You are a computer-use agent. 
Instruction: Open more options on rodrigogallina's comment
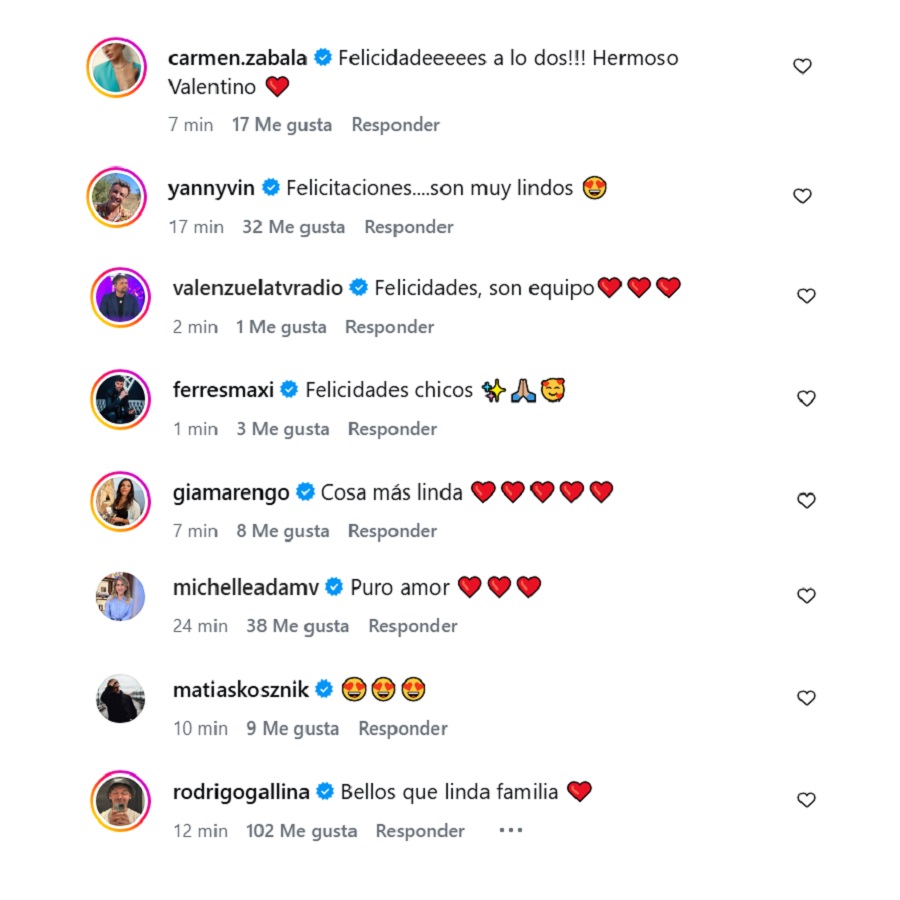point(510,830)
